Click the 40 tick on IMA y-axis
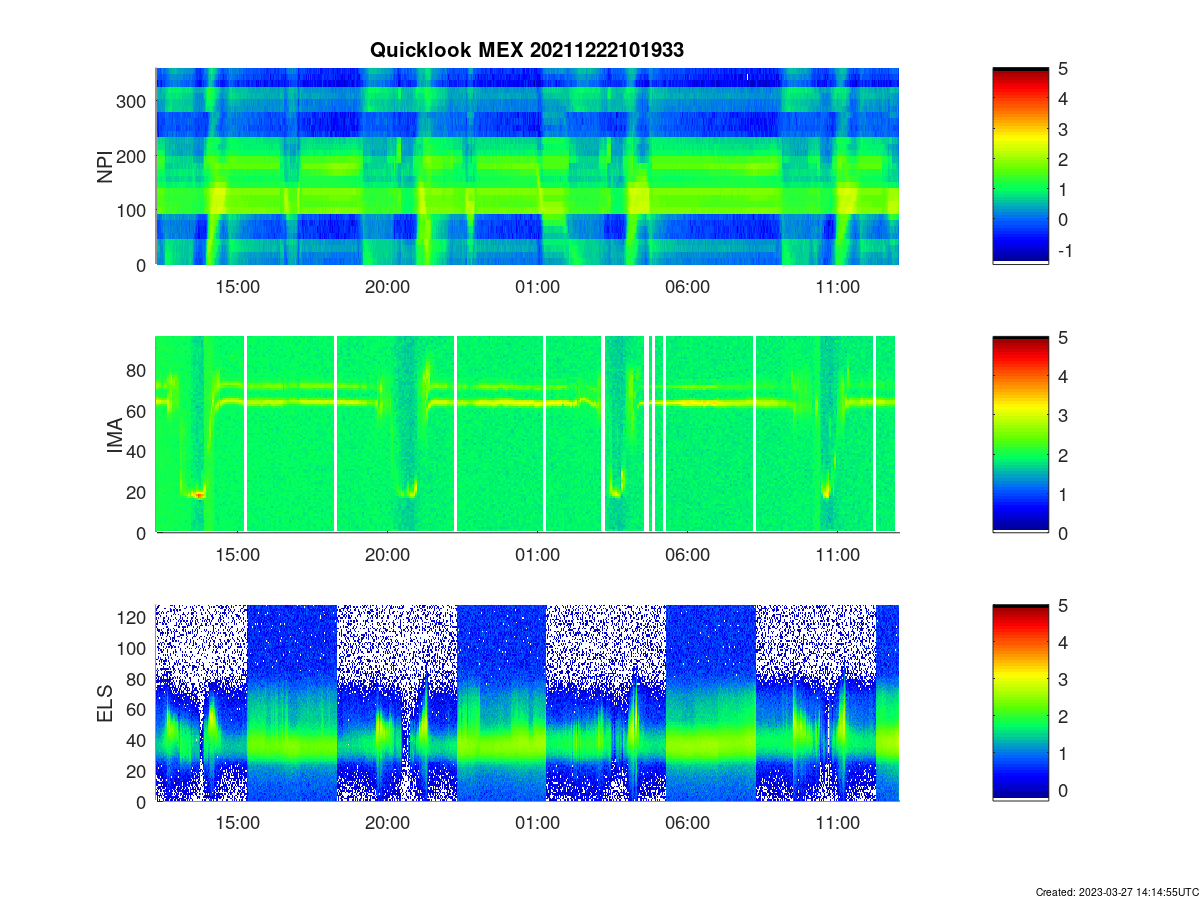The image size is (1200, 900). tap(138, 451)
